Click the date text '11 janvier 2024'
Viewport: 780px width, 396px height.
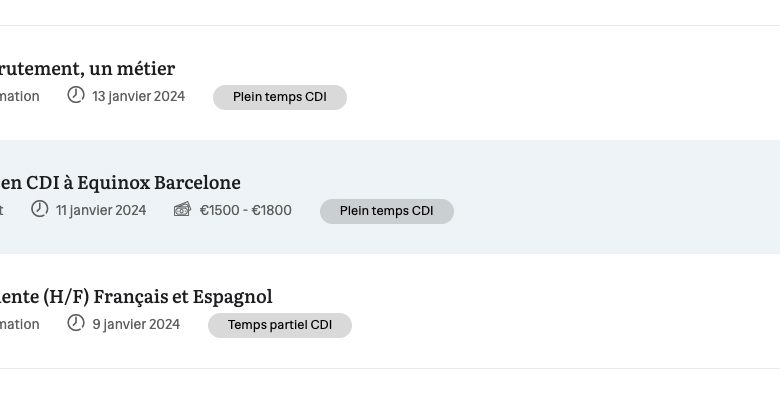[x=101, y=210]
